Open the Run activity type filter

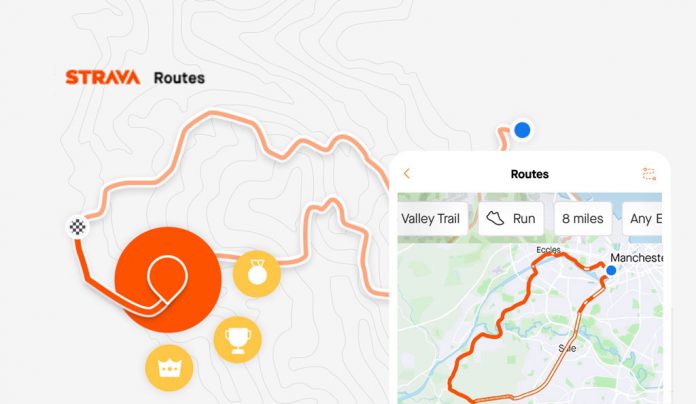[511, 219]
